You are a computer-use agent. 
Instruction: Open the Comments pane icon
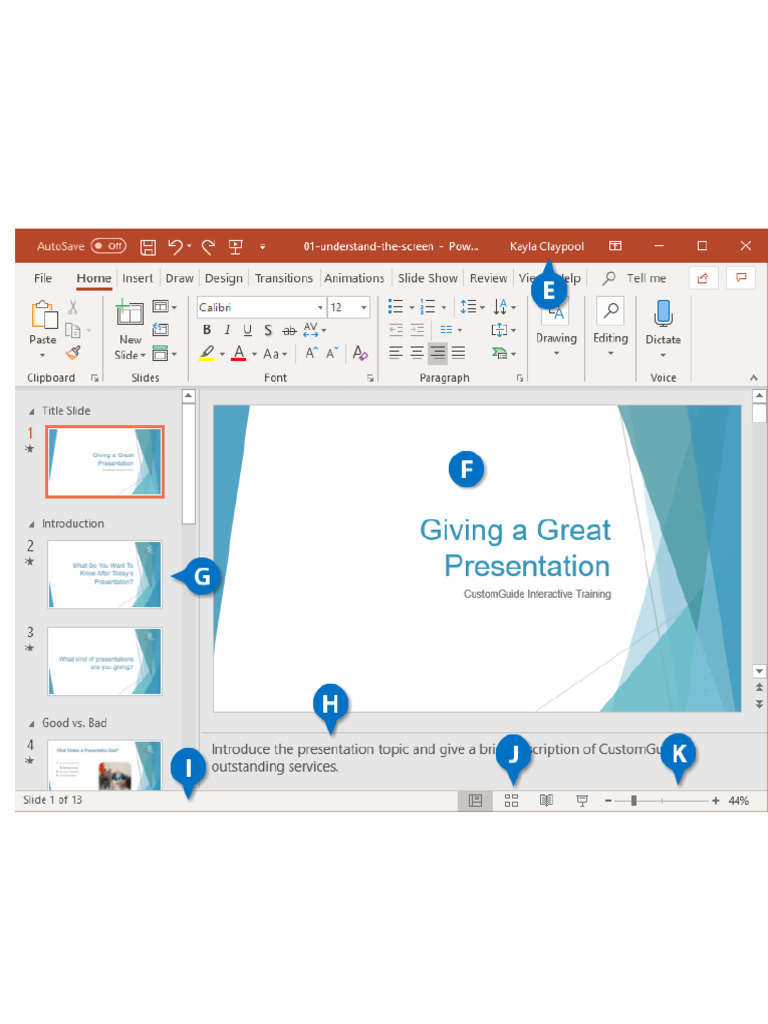[741, 278]
